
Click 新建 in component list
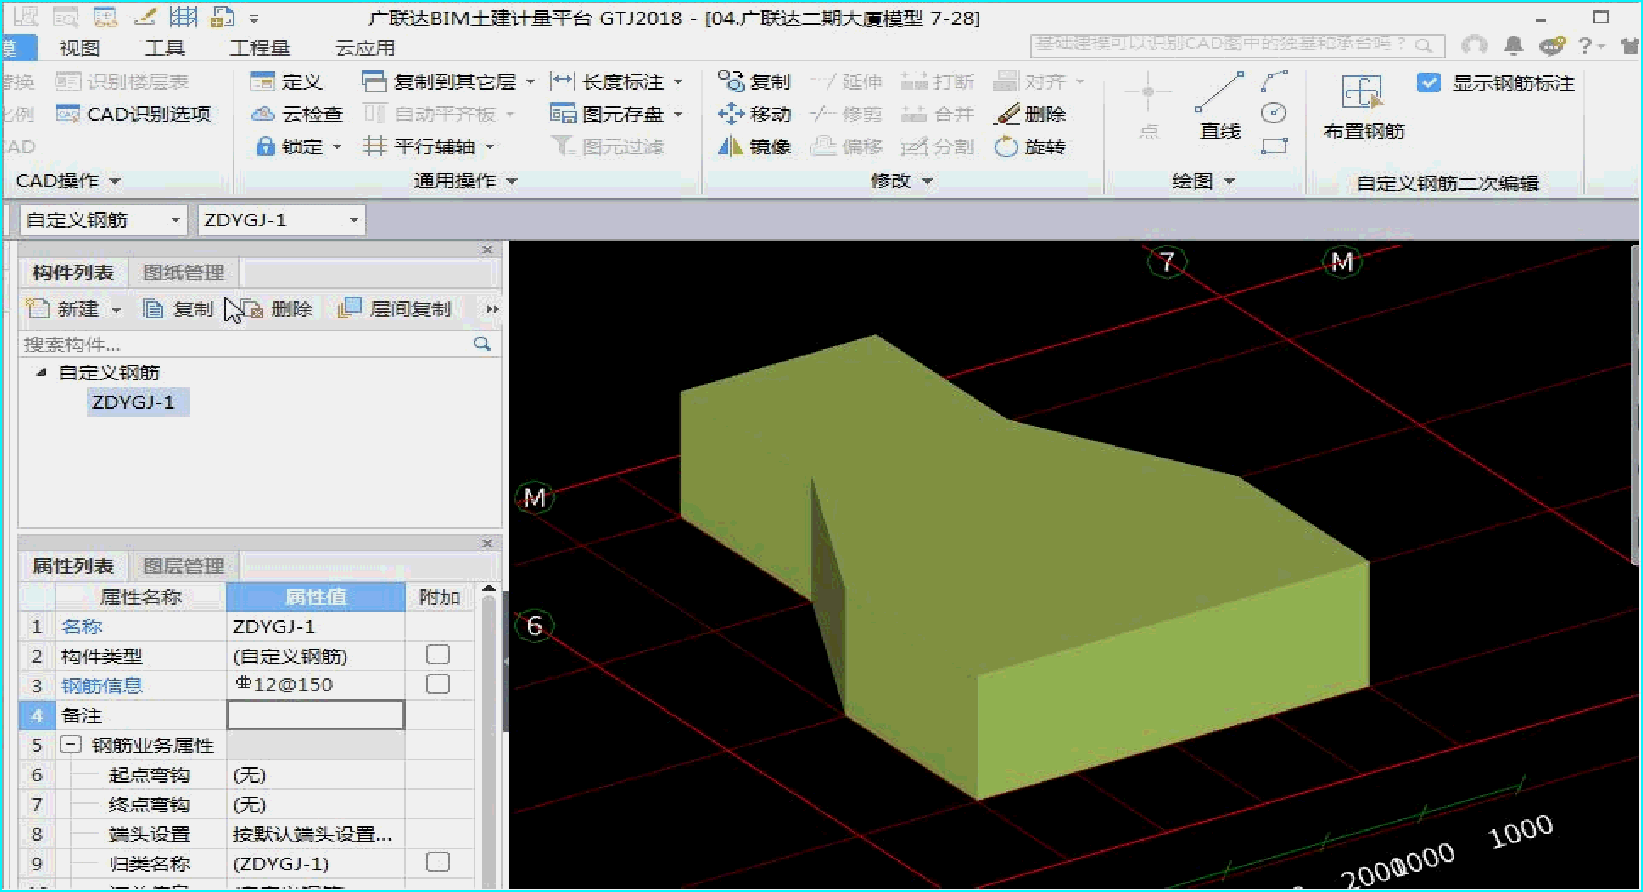click(63, 309)
